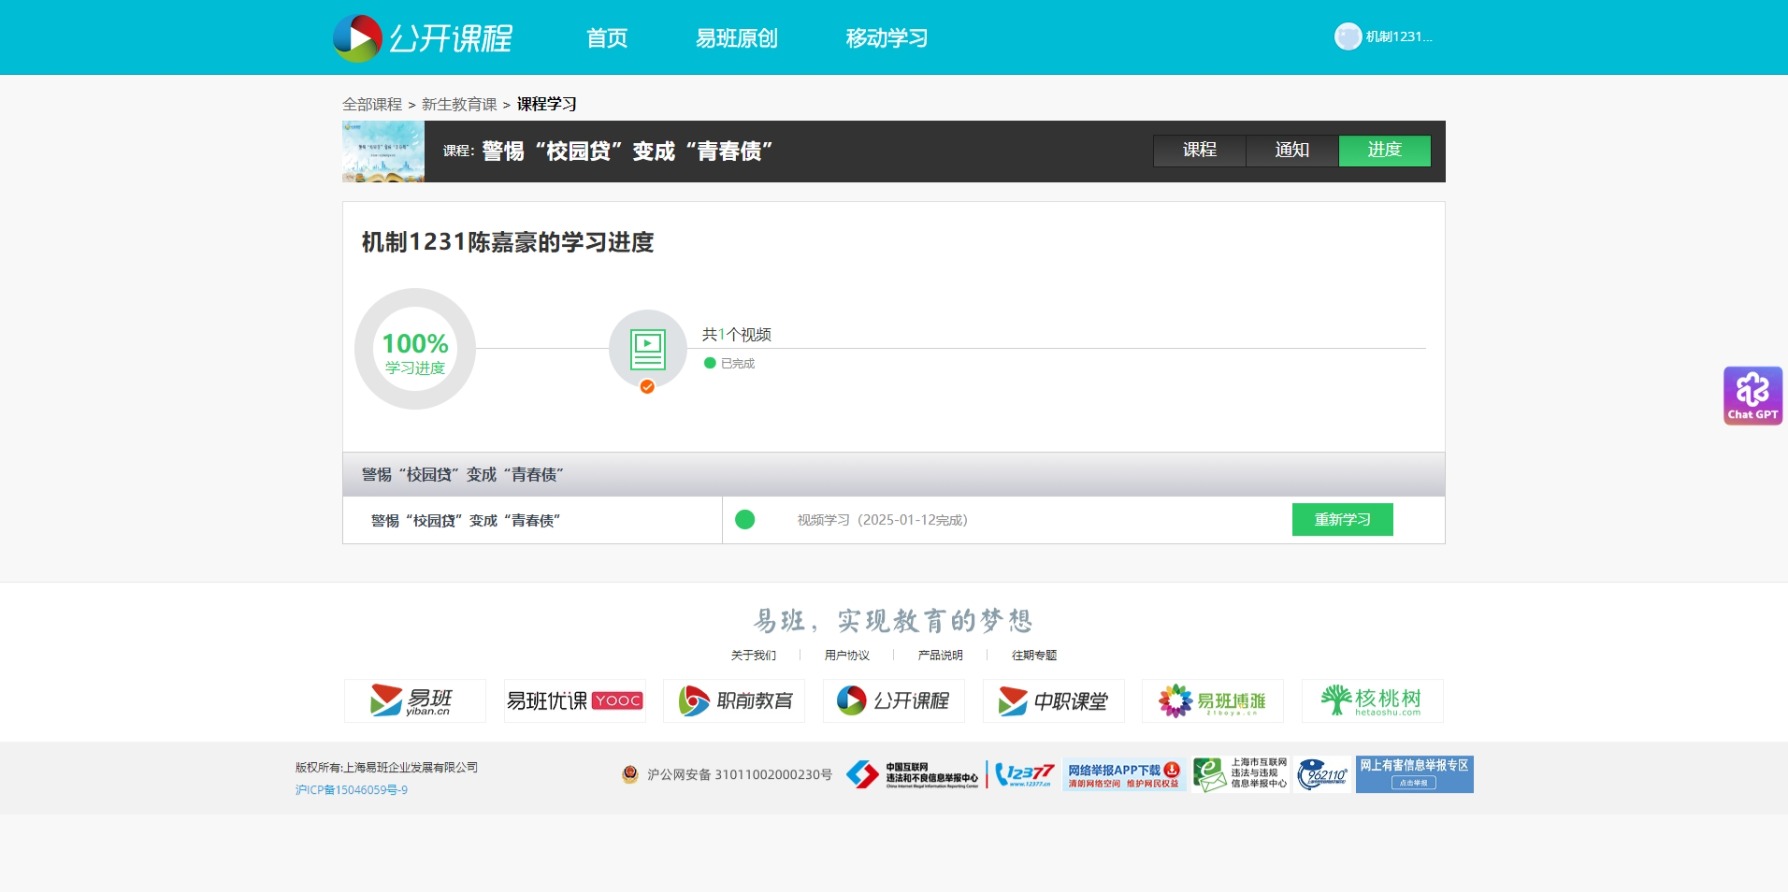1788x892 pixels.
Task: Open the 易班优课 YOOC partner logo
Action: (575, 701)
